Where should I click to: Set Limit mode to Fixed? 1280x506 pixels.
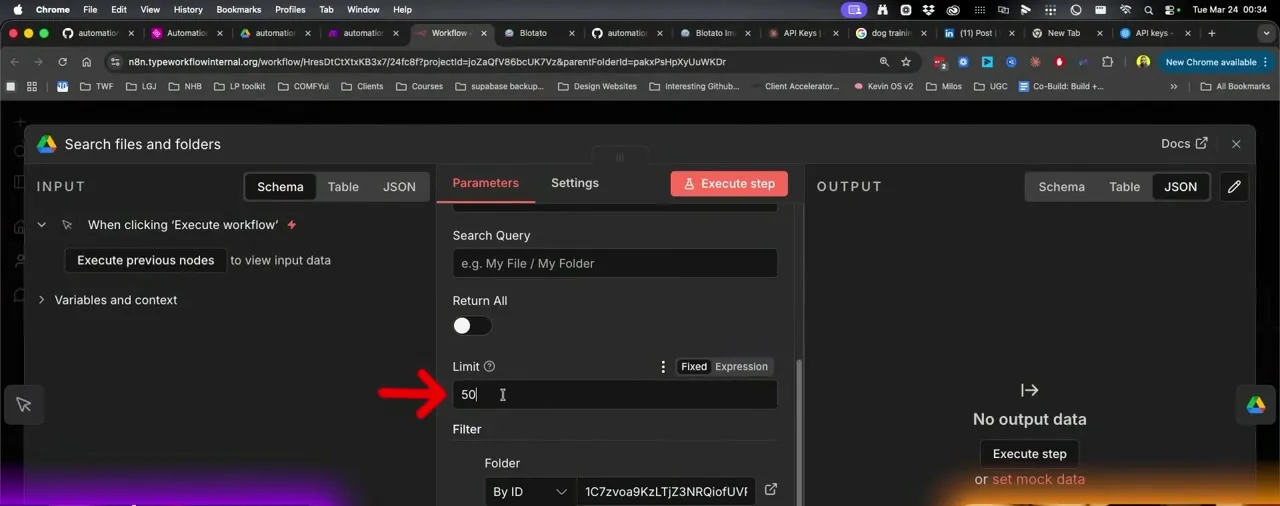[x=694, y=367]
